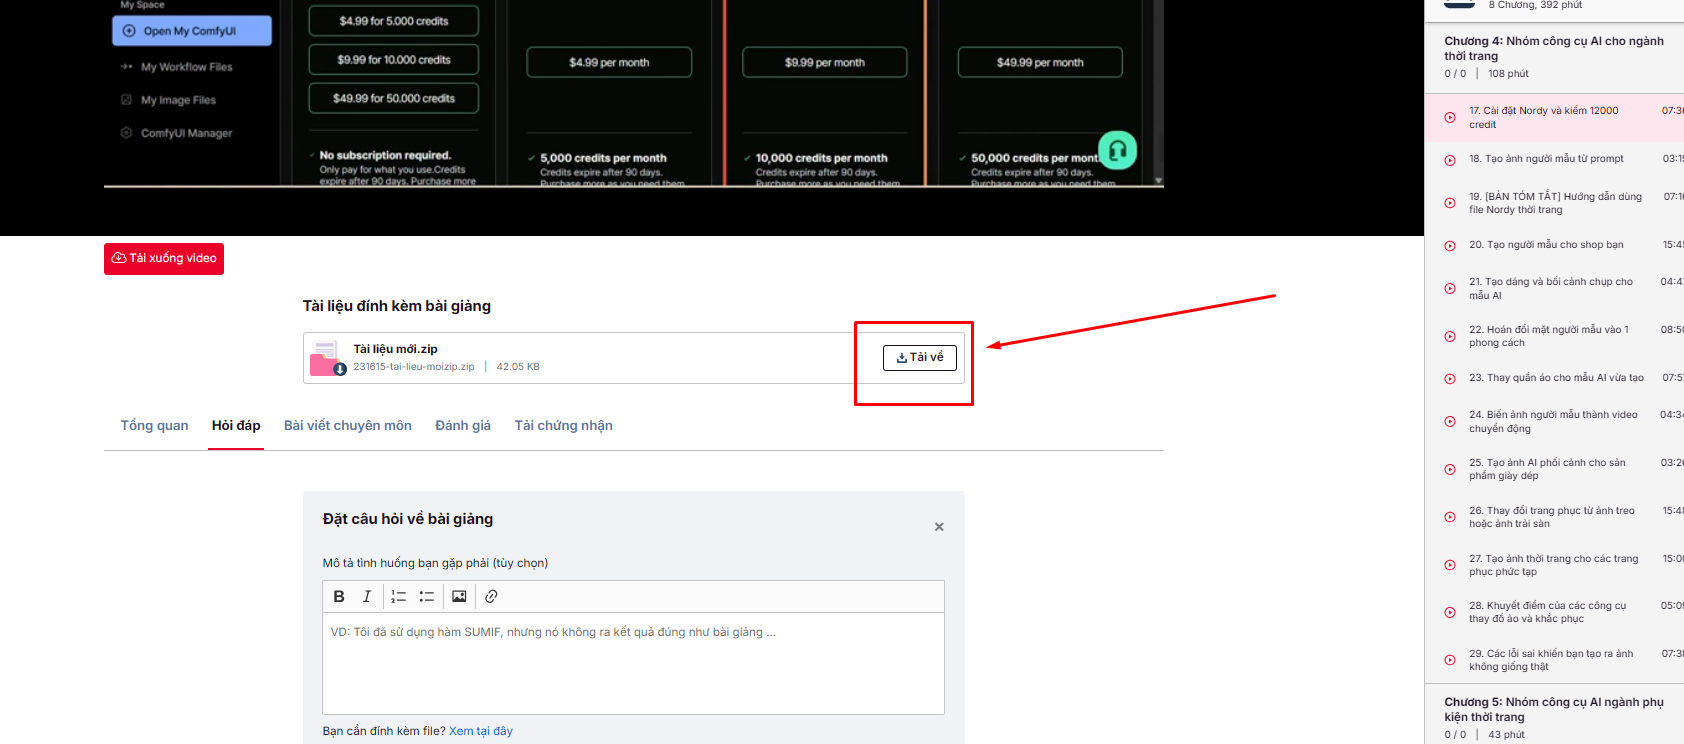Open the Tải chứng nhận tab
The image size is (1684, 744).
tap(564, 426)
